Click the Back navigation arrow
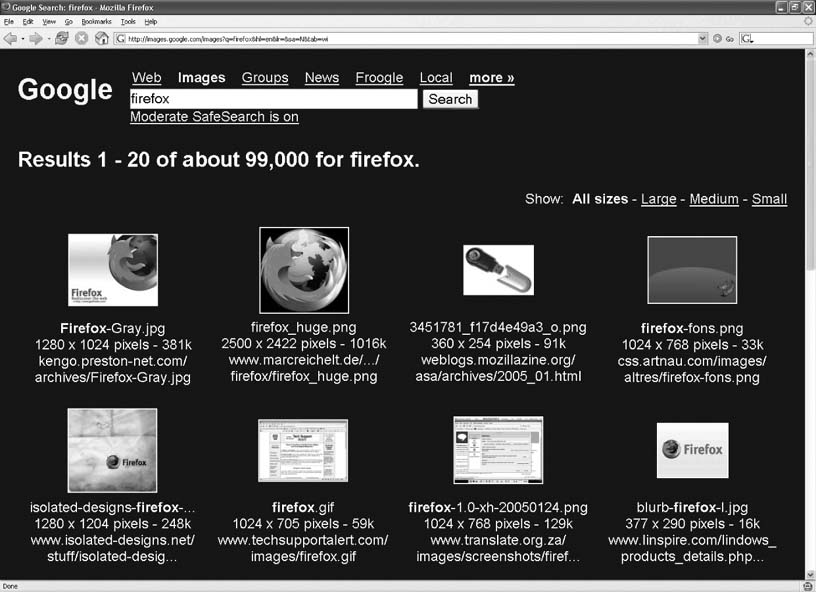This screenshot has height=592, width=816. click(10, 39)
